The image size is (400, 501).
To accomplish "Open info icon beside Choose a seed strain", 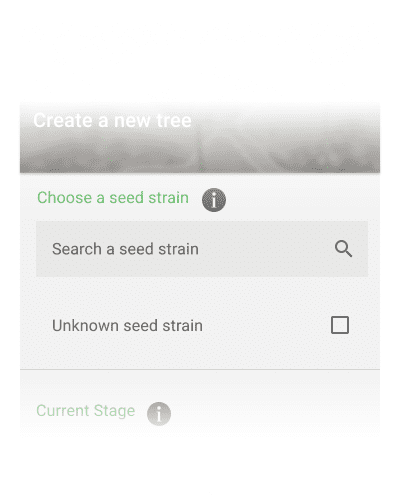I will click(x=214, y=200).
